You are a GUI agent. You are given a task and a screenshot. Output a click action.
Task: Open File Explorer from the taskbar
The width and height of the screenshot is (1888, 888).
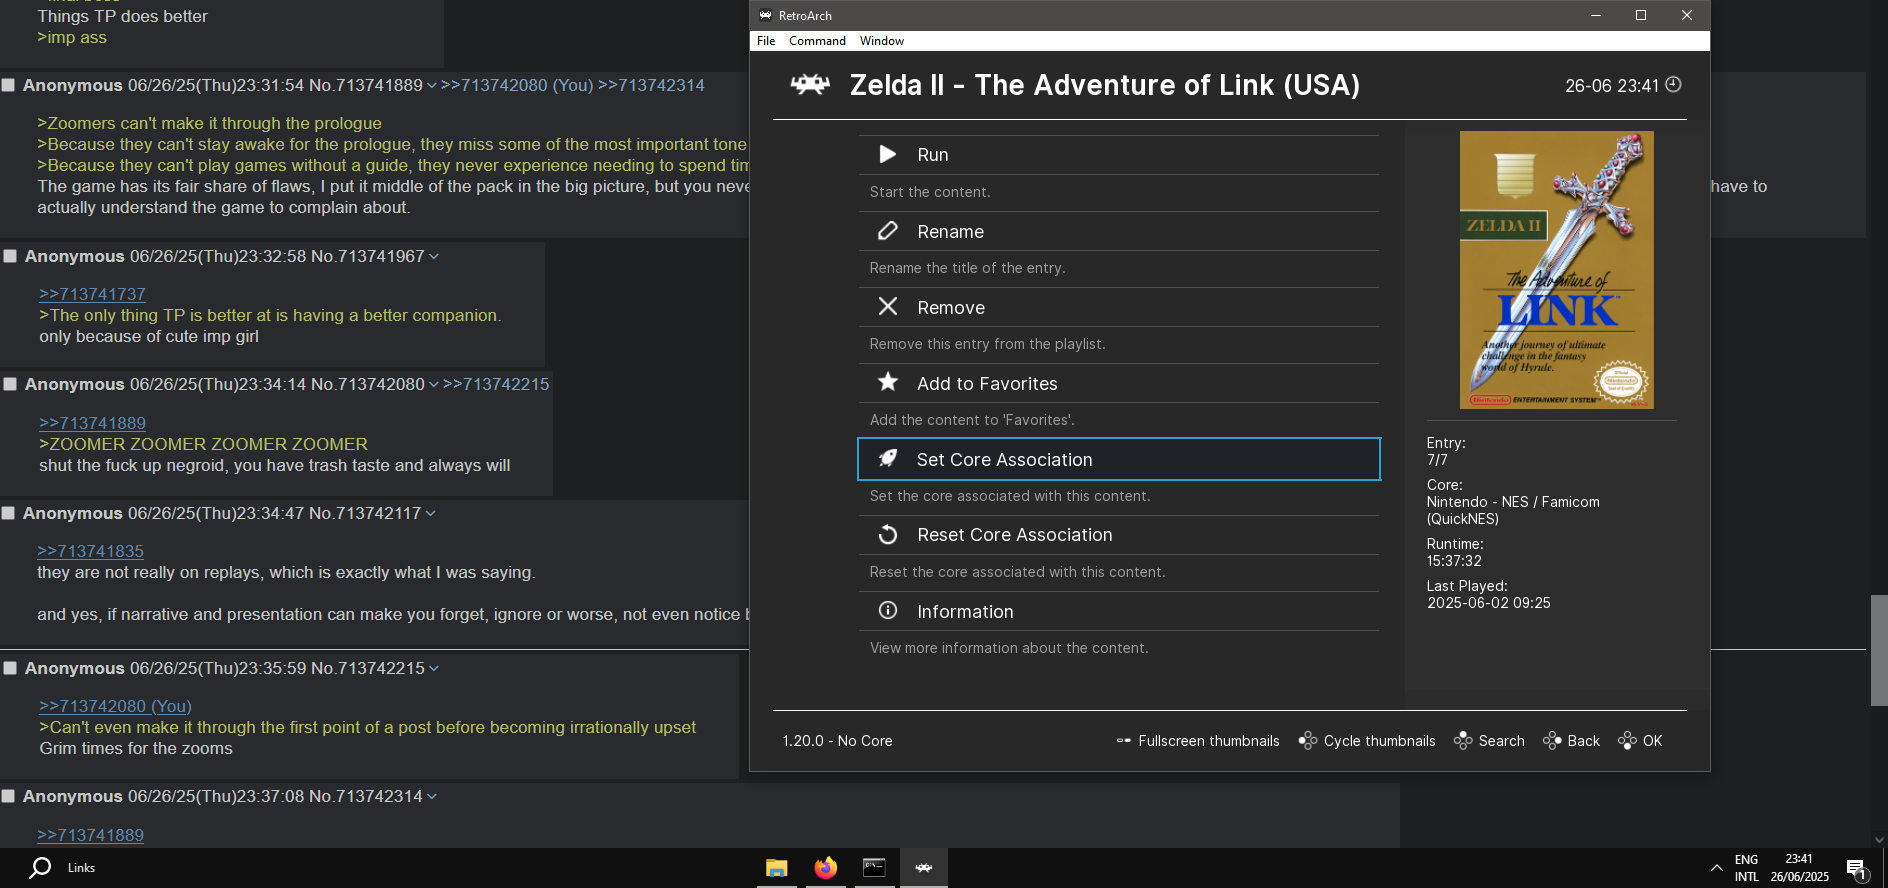(777, 868)
